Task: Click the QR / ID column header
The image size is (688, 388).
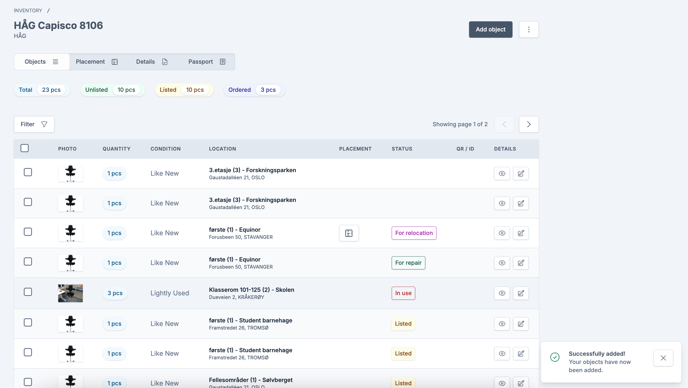Action: tap(465, 149)
